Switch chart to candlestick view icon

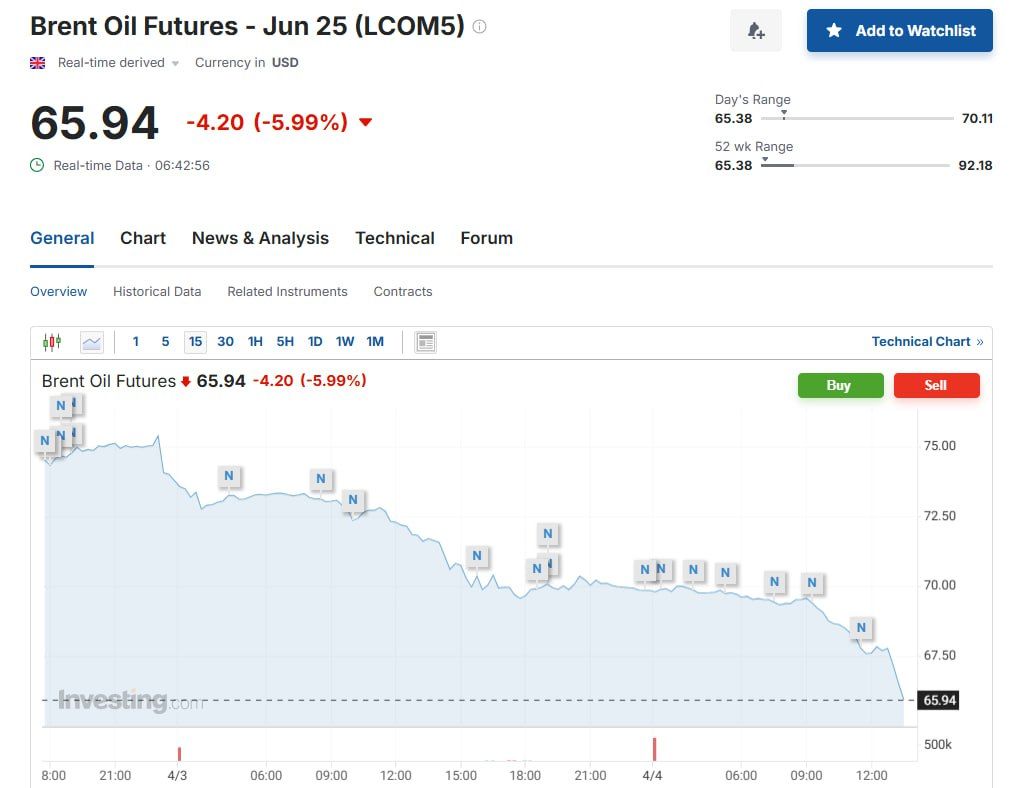tap(52, 342)
